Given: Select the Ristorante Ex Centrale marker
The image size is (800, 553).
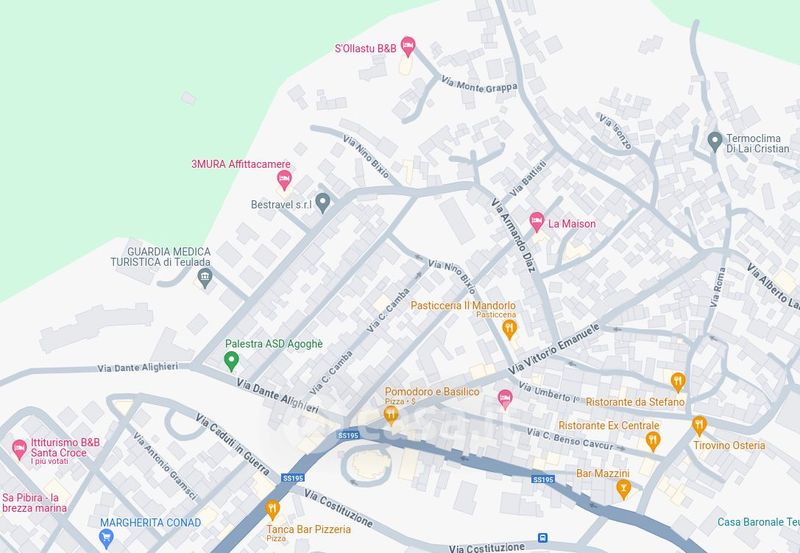Looking at the screenshot, I should pos(653,441).
